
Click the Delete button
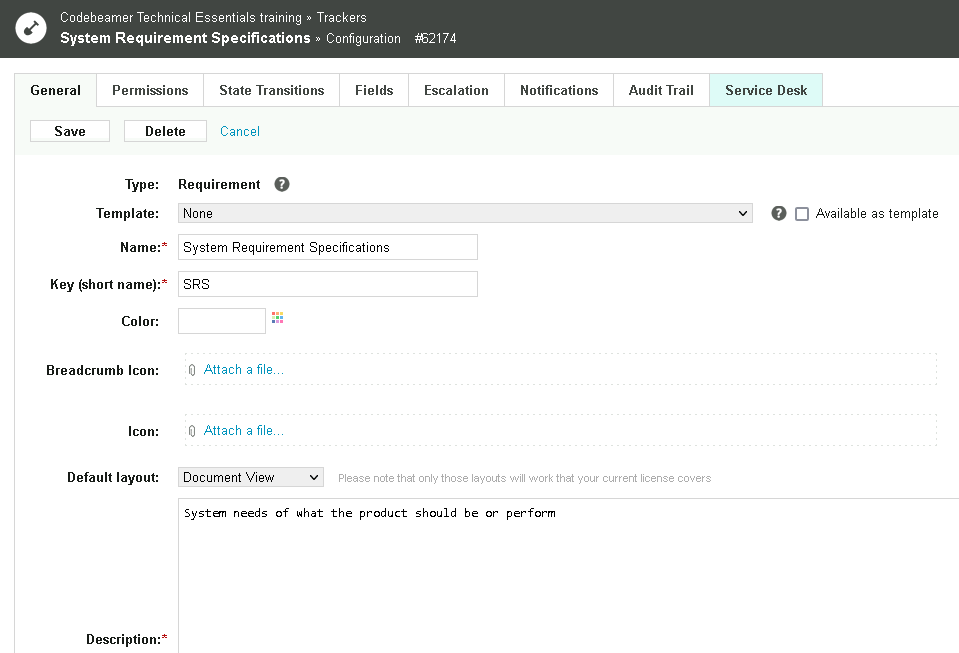(165, 131)
